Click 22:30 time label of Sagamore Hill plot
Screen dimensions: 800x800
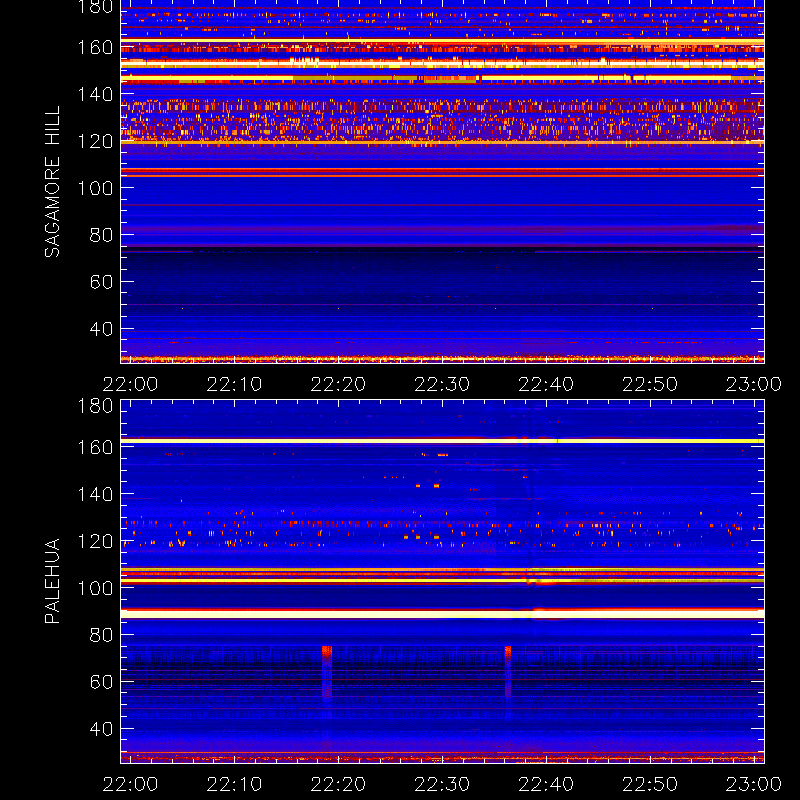[442, 384]
